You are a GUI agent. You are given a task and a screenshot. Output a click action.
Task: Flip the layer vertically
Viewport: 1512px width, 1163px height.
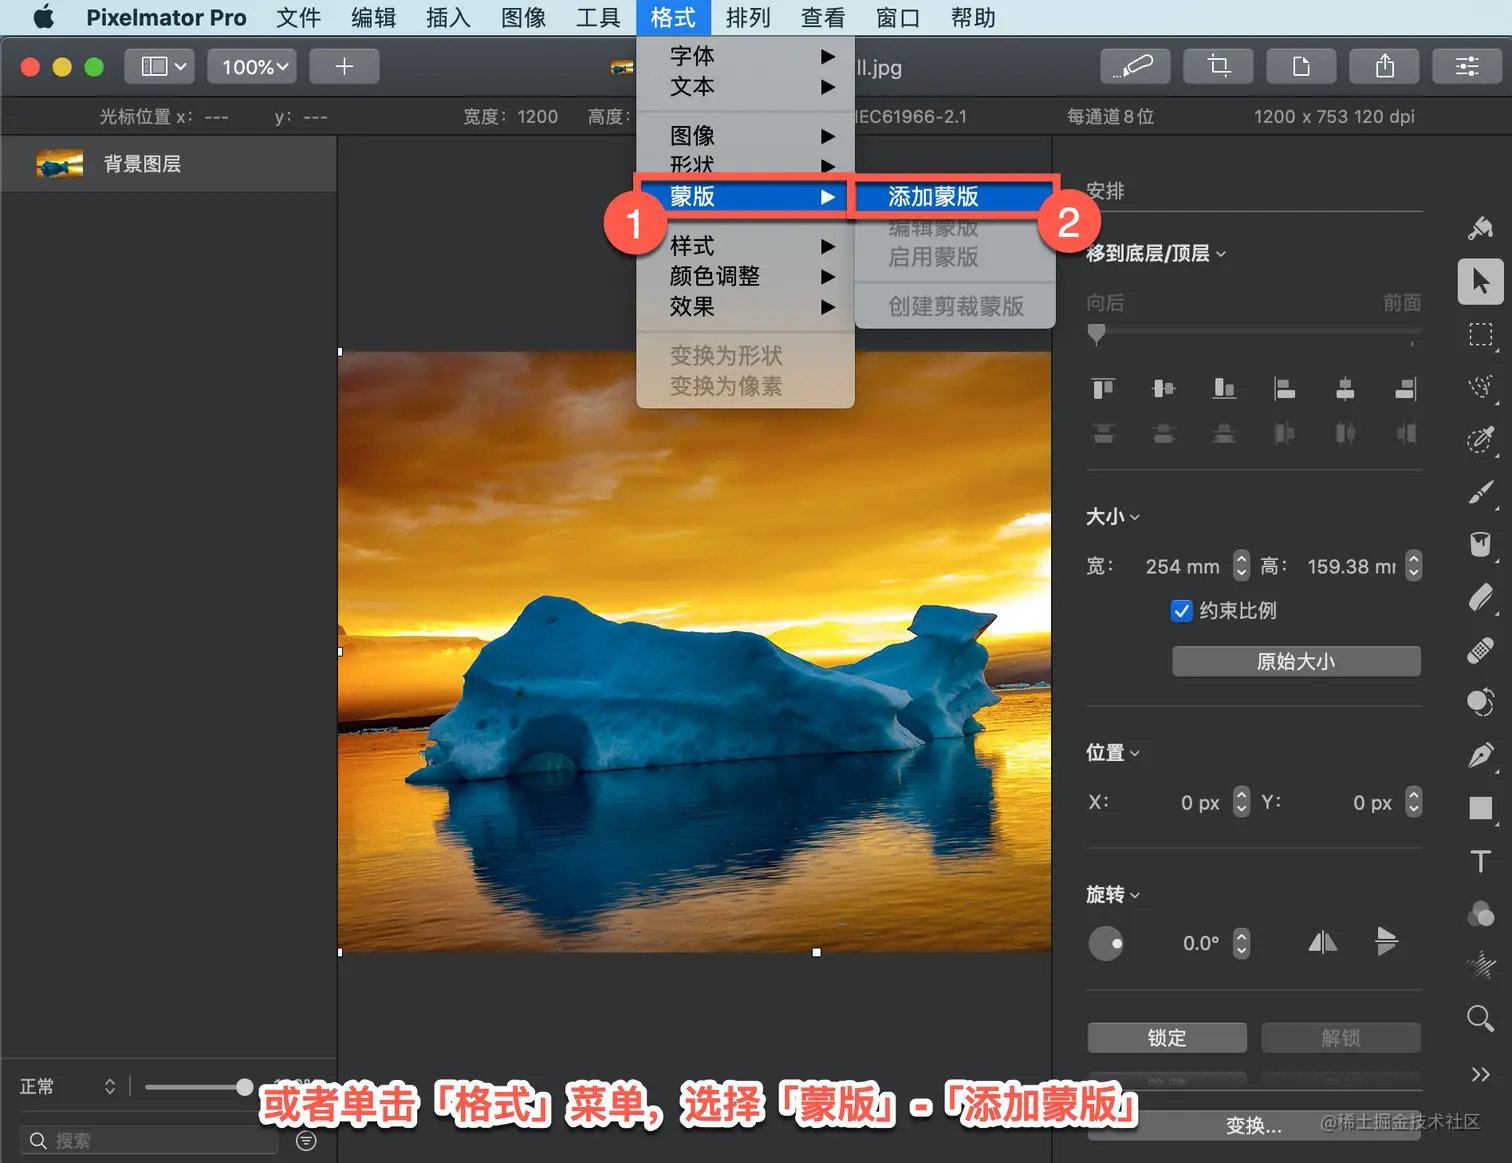pos(1386,942)
